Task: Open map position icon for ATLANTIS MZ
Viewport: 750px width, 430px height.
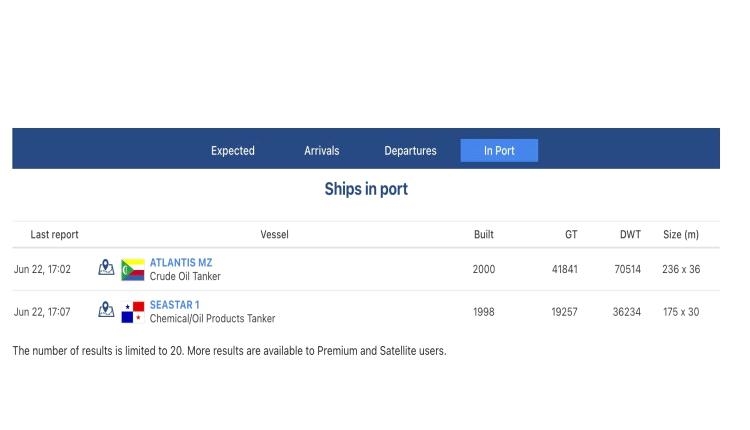Action: [x=106, y=267]
